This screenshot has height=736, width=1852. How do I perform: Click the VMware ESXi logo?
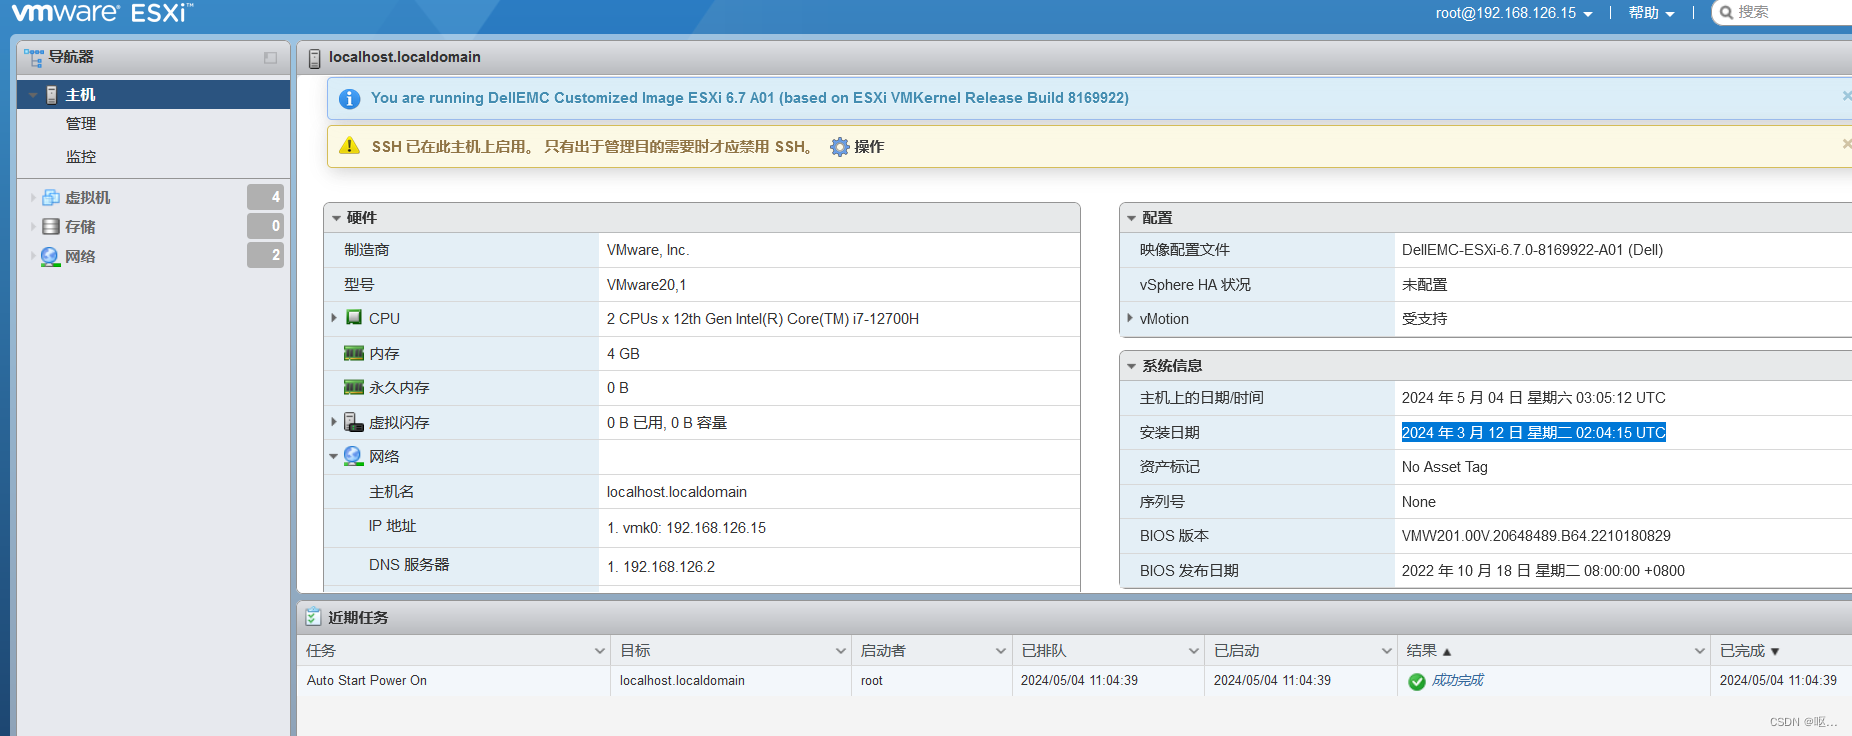tap(102, 12)
